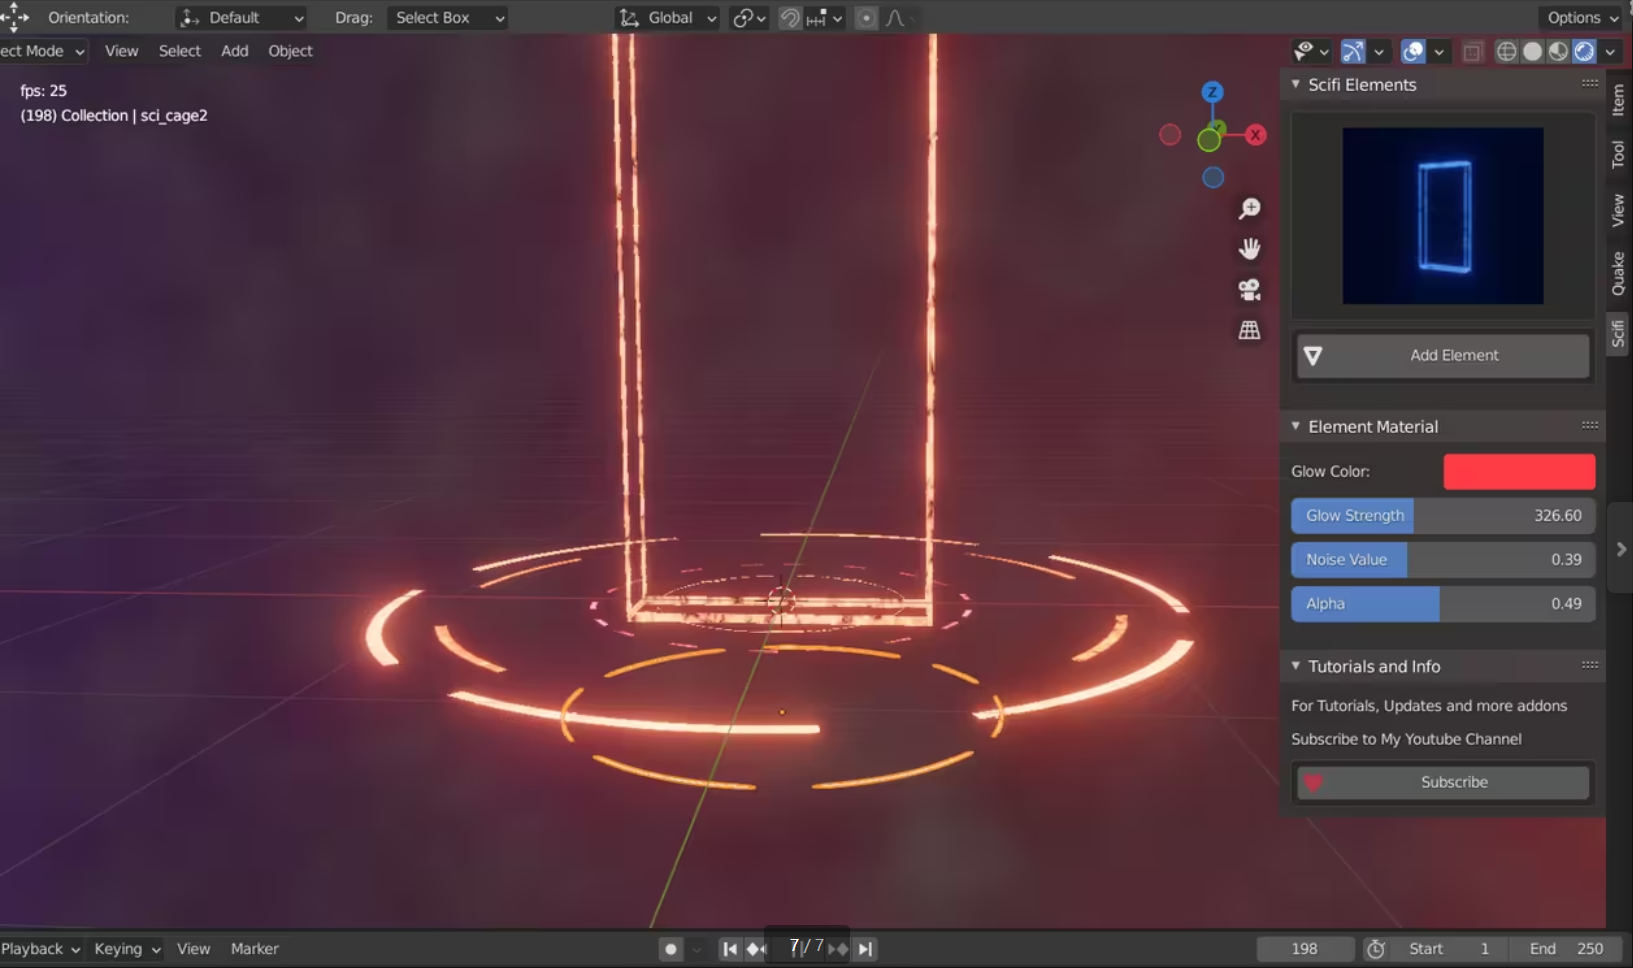Open the Drag Select Box dropdown
The image size is (1633, 968).
(x=446, y=17)
